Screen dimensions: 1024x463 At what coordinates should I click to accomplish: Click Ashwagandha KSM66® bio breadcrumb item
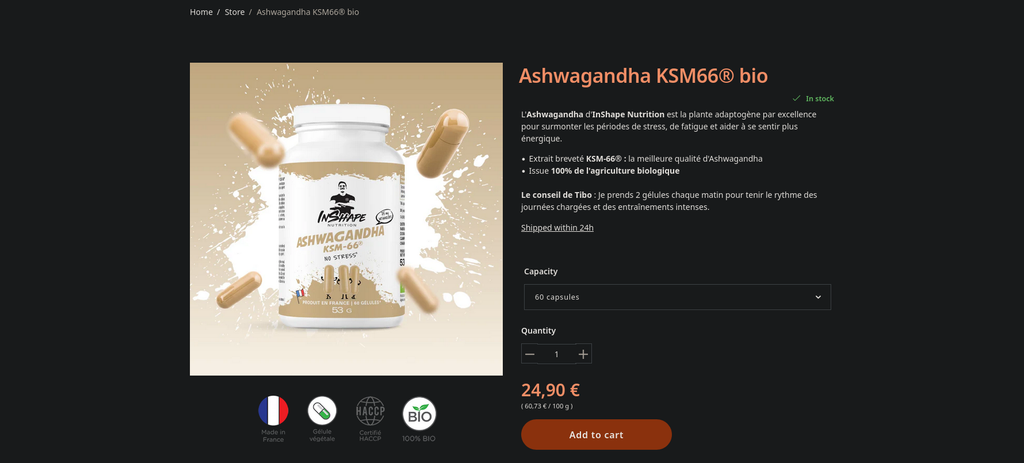tap(308, 12)
